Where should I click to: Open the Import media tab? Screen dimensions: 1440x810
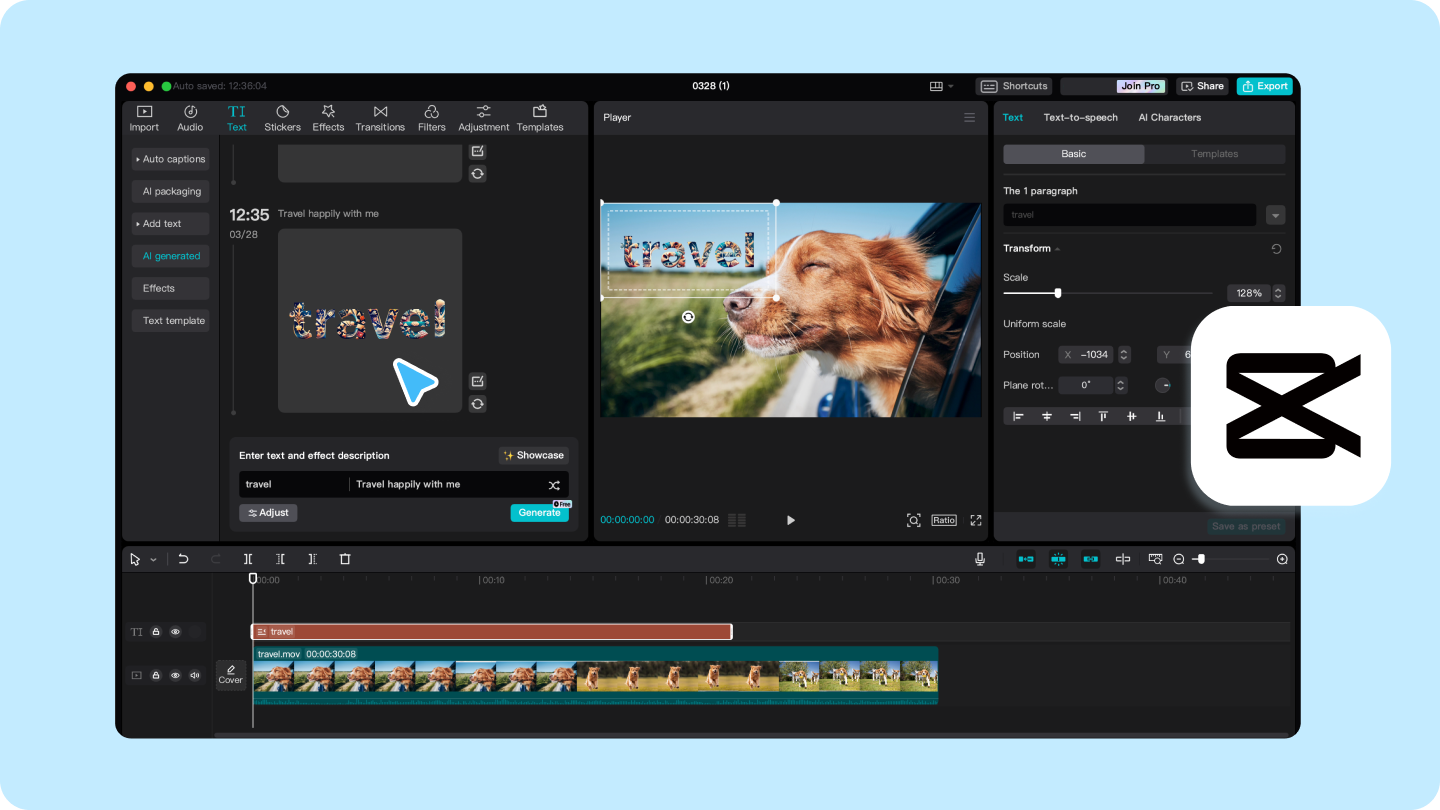[x=144, y=118]
